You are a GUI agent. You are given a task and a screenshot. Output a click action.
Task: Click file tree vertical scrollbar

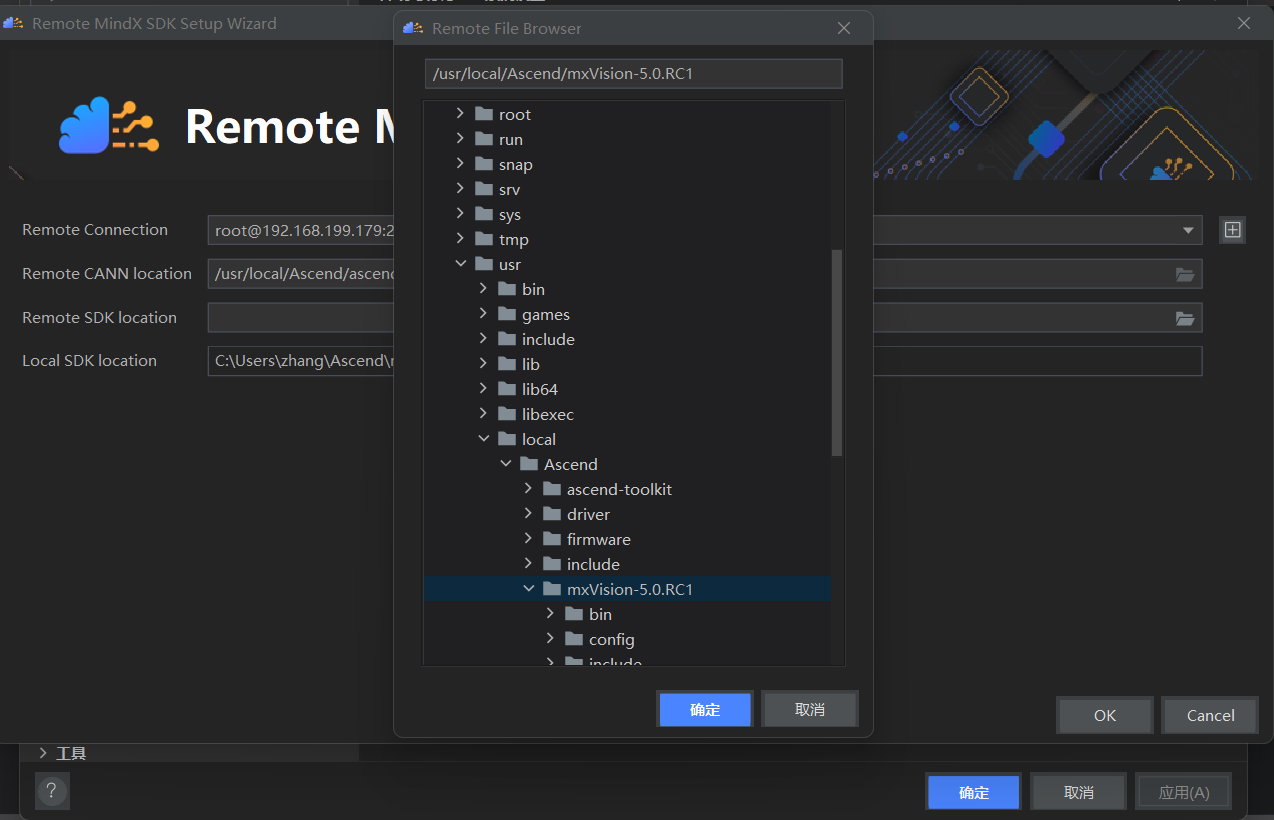click(x=837, y=352)
